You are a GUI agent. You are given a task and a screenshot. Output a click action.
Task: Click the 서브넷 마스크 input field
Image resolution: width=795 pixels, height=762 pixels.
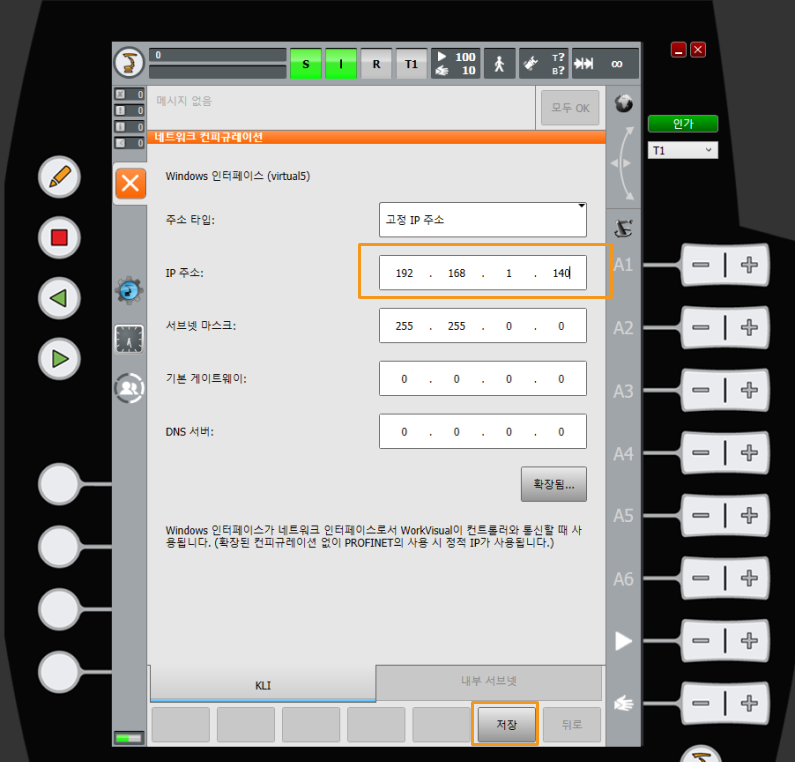483,325
